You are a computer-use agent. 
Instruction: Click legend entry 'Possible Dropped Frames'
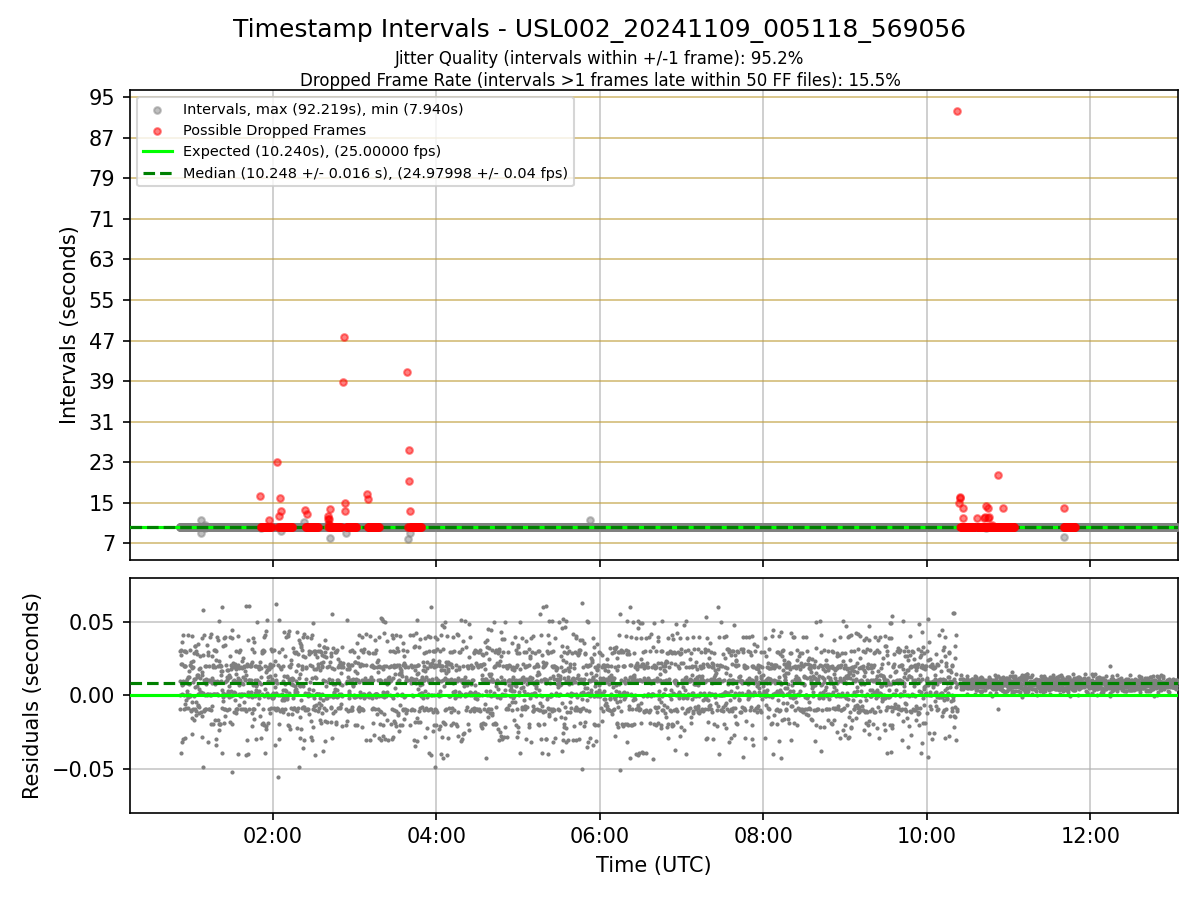pyautogui.click(x=274, y=130)
